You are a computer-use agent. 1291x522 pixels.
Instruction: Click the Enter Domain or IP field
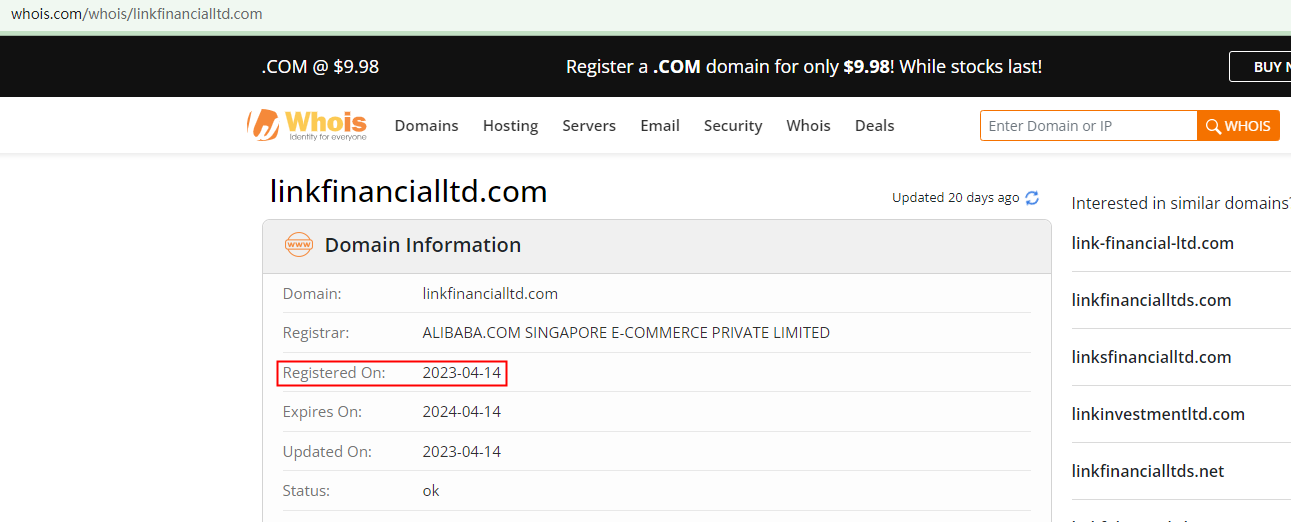point(1088,126)
